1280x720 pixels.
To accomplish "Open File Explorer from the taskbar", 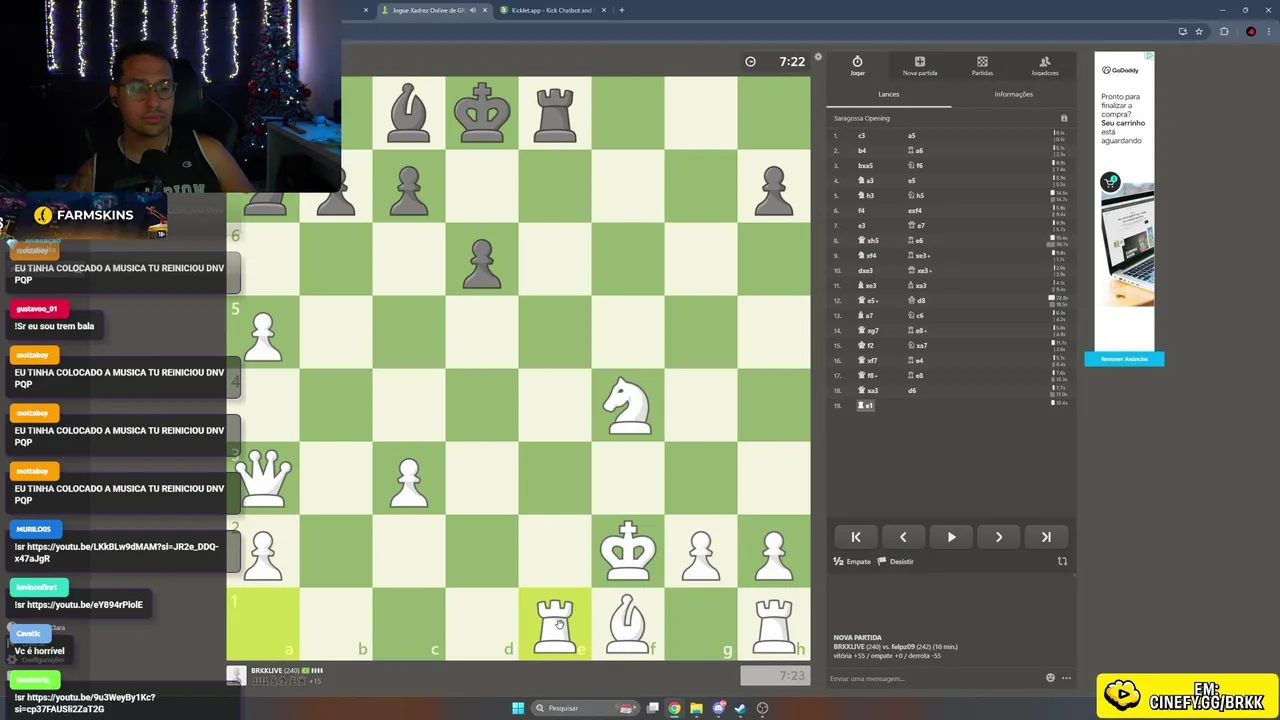I will (696, 708).
